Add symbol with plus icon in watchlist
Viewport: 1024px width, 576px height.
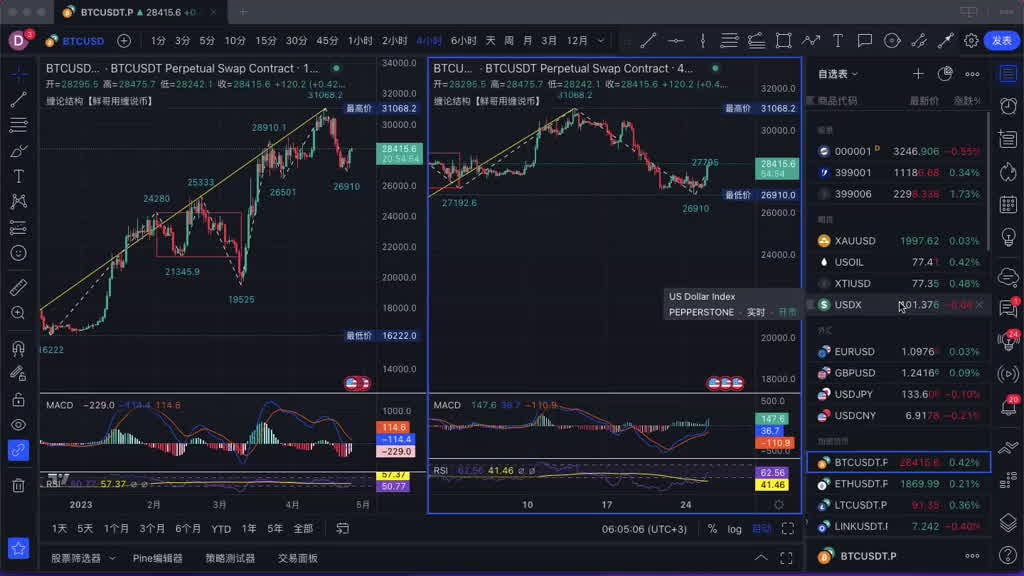pos(918,74)
